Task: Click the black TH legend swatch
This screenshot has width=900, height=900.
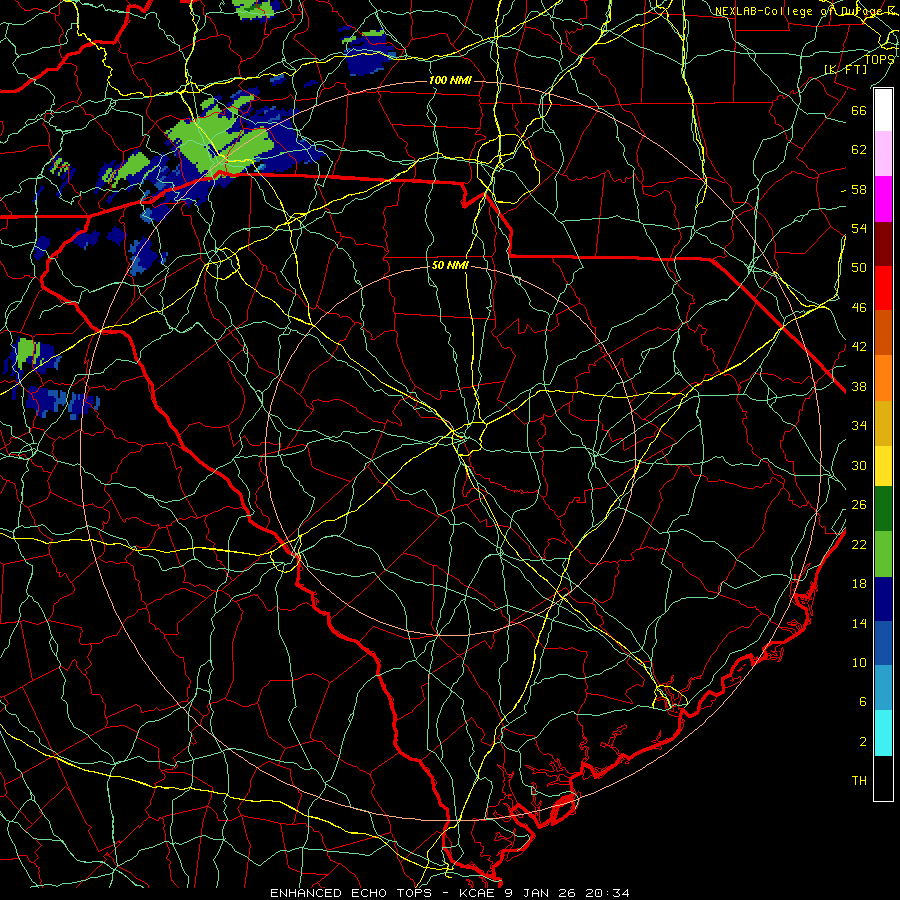Action: point(883,778)
